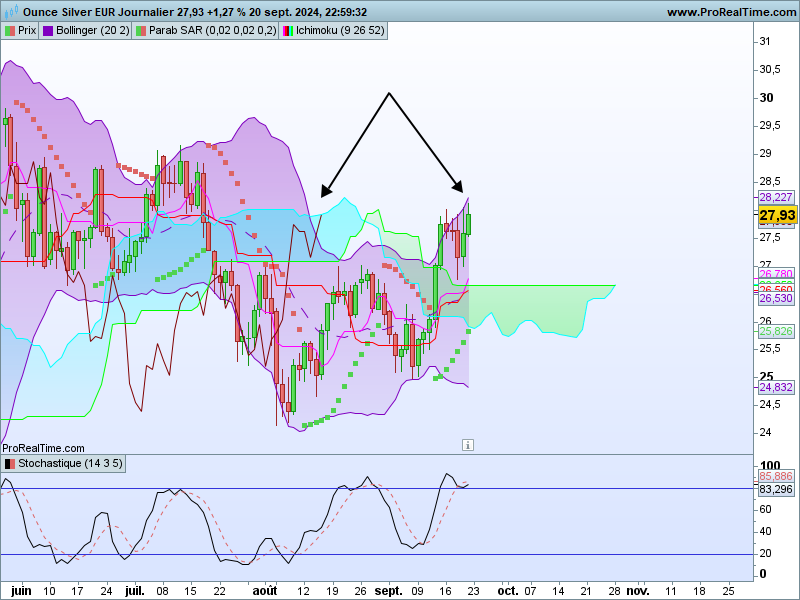The image size is (800, 600).
Task: Select the 25,826 green price label
Action: (776, 331)
